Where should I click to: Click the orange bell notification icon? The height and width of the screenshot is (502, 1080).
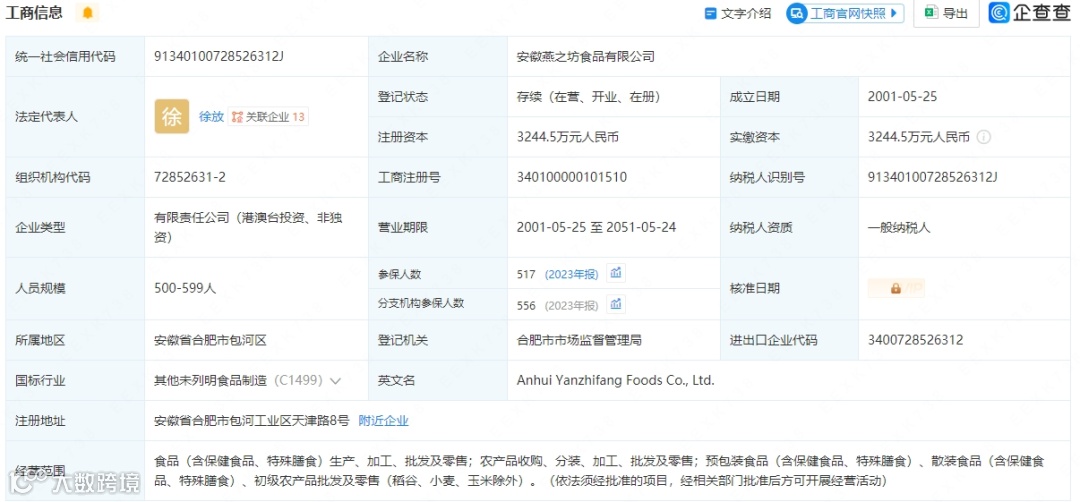[x=87, y=12]
